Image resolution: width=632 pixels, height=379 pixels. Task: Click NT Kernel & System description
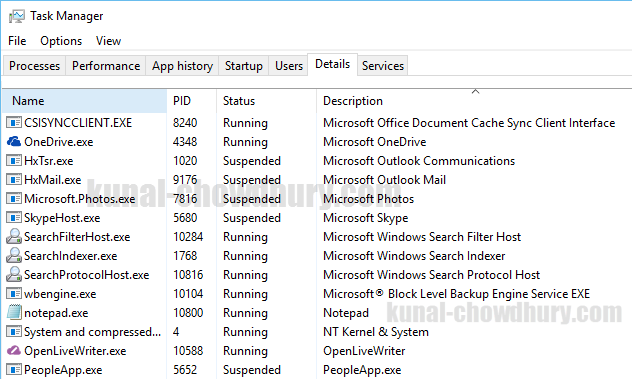(x=376, y=332)
